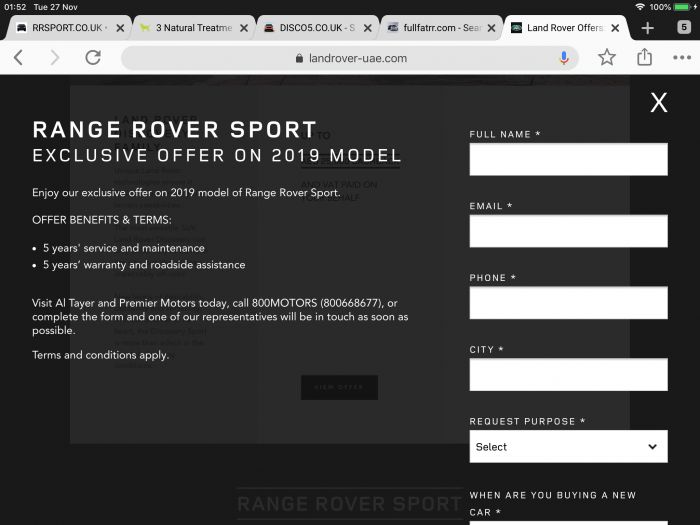The width and height of the screenshot is (700, 525).
Task: Click the EXCLUSIVE OFFER ON 2019 MODEL subheading
Action: point(217,155)
